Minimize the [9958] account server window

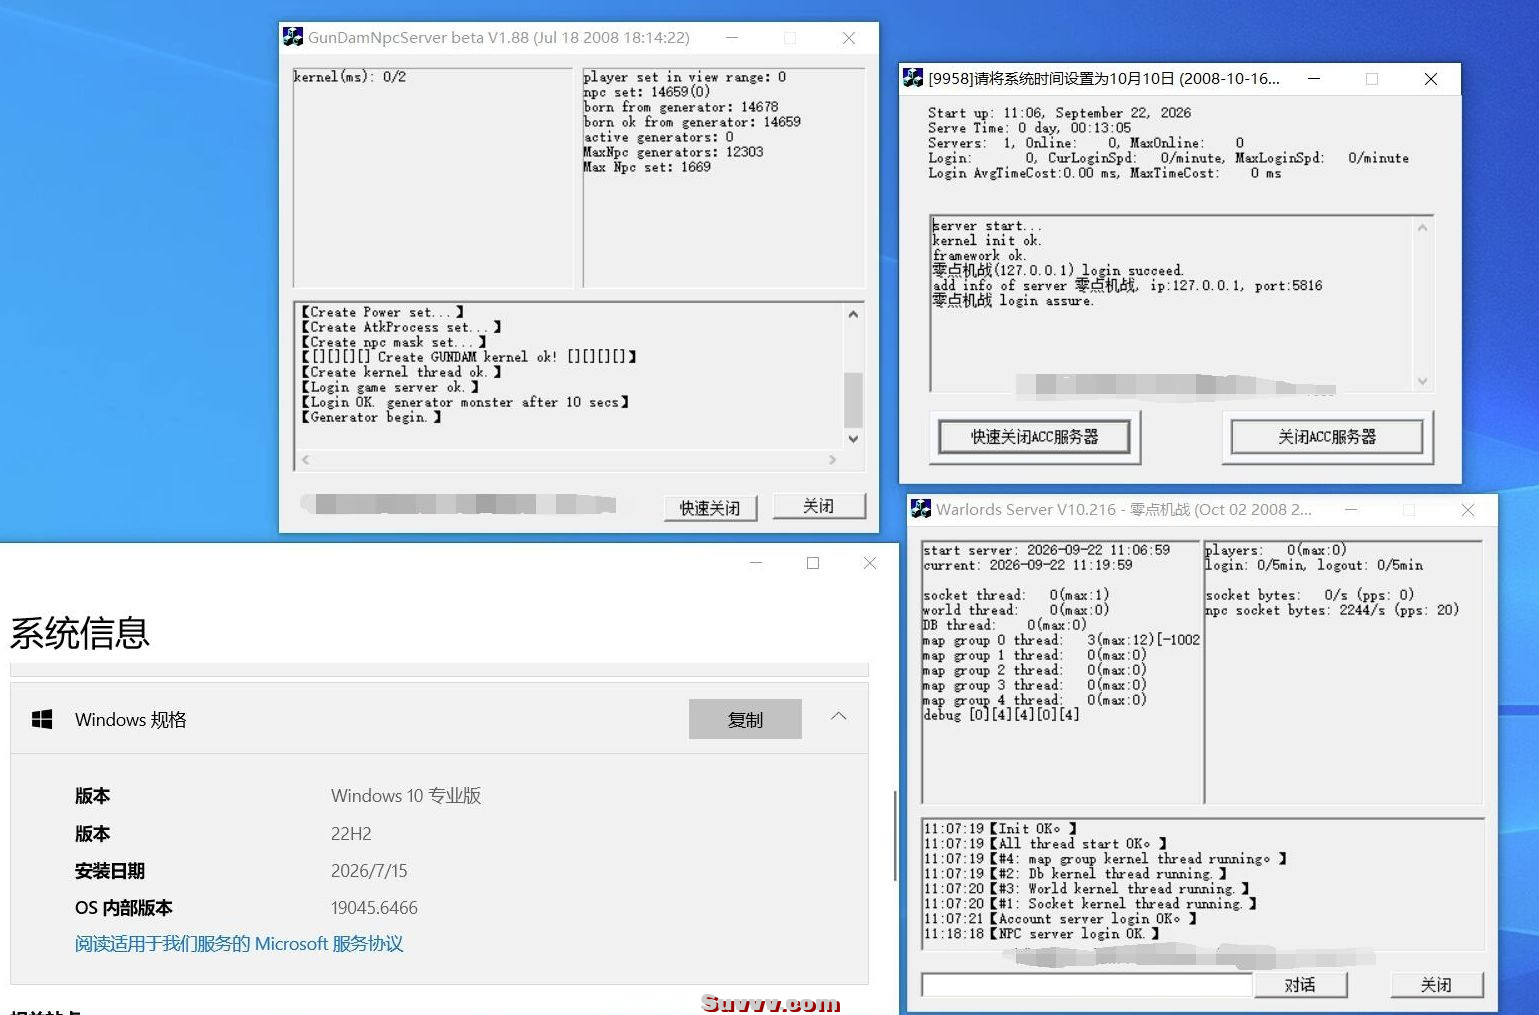click(1314, 78)
